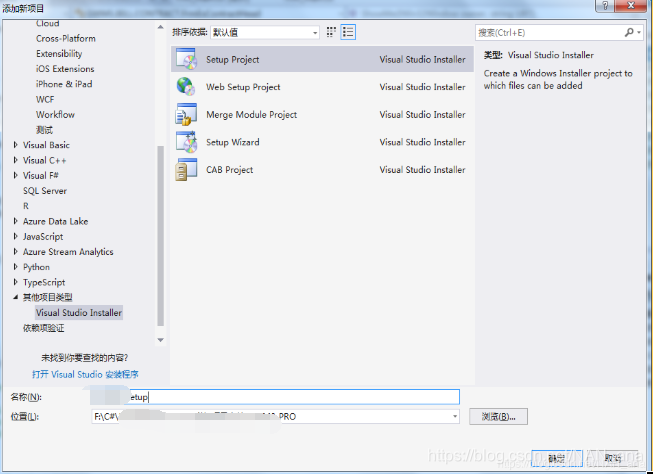653x474 pixels.
Task: Close the 添加新项目 dialog
Action: pos(631,5)
